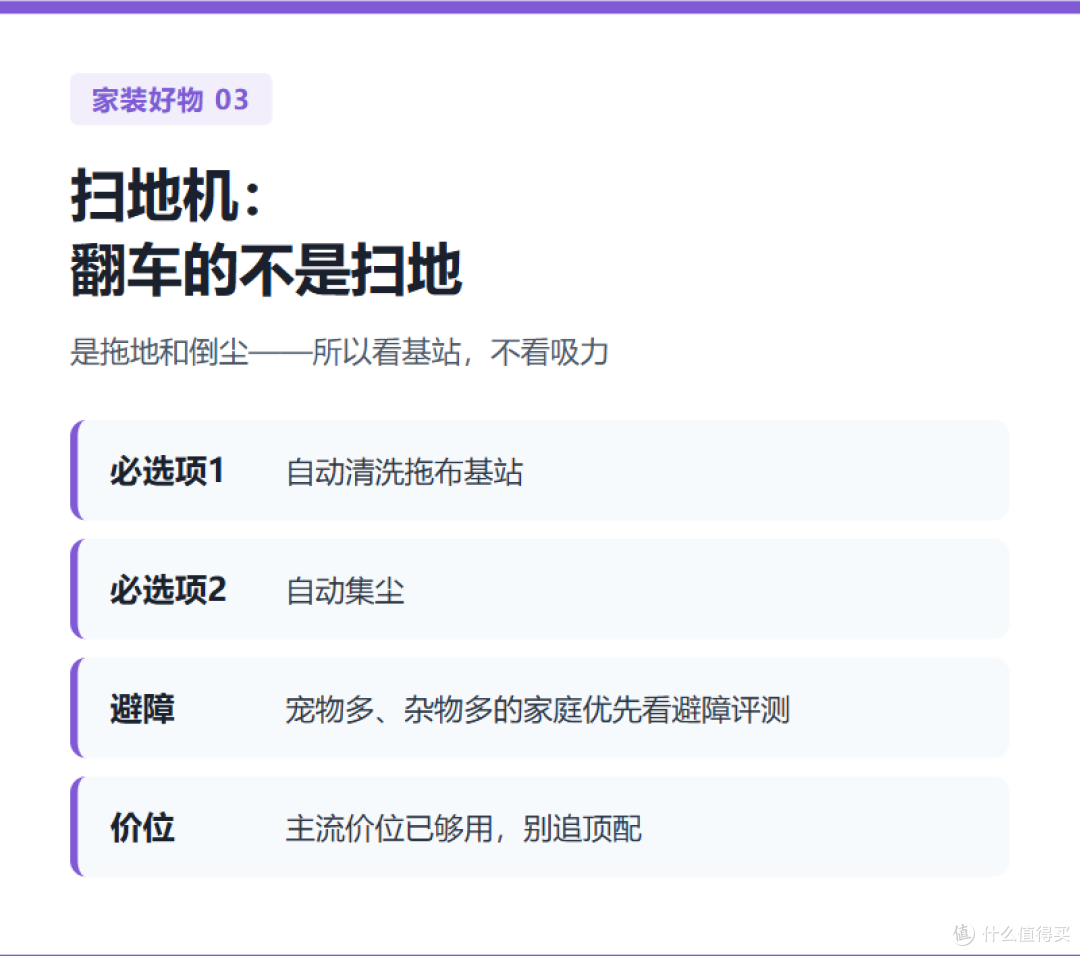Click the label 价位
The width and height of the screenshot is (1080, 956).
(x=143, y=827)
